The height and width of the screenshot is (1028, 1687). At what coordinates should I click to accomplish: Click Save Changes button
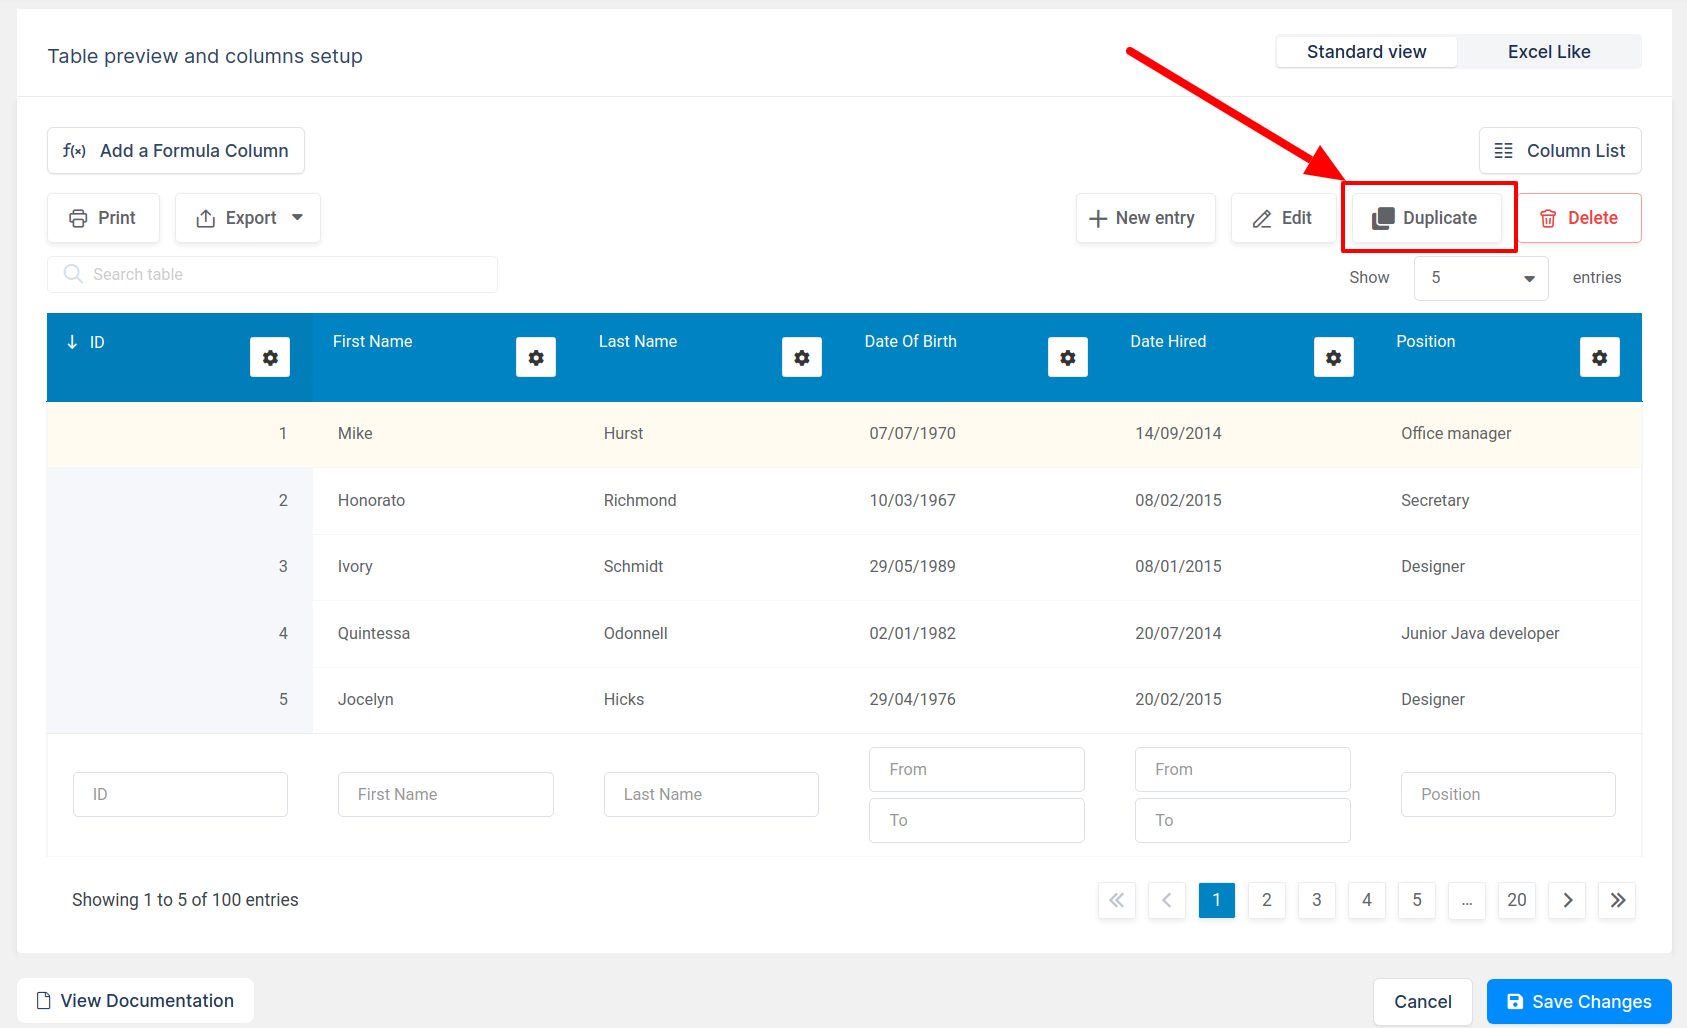(1579, 1002)
